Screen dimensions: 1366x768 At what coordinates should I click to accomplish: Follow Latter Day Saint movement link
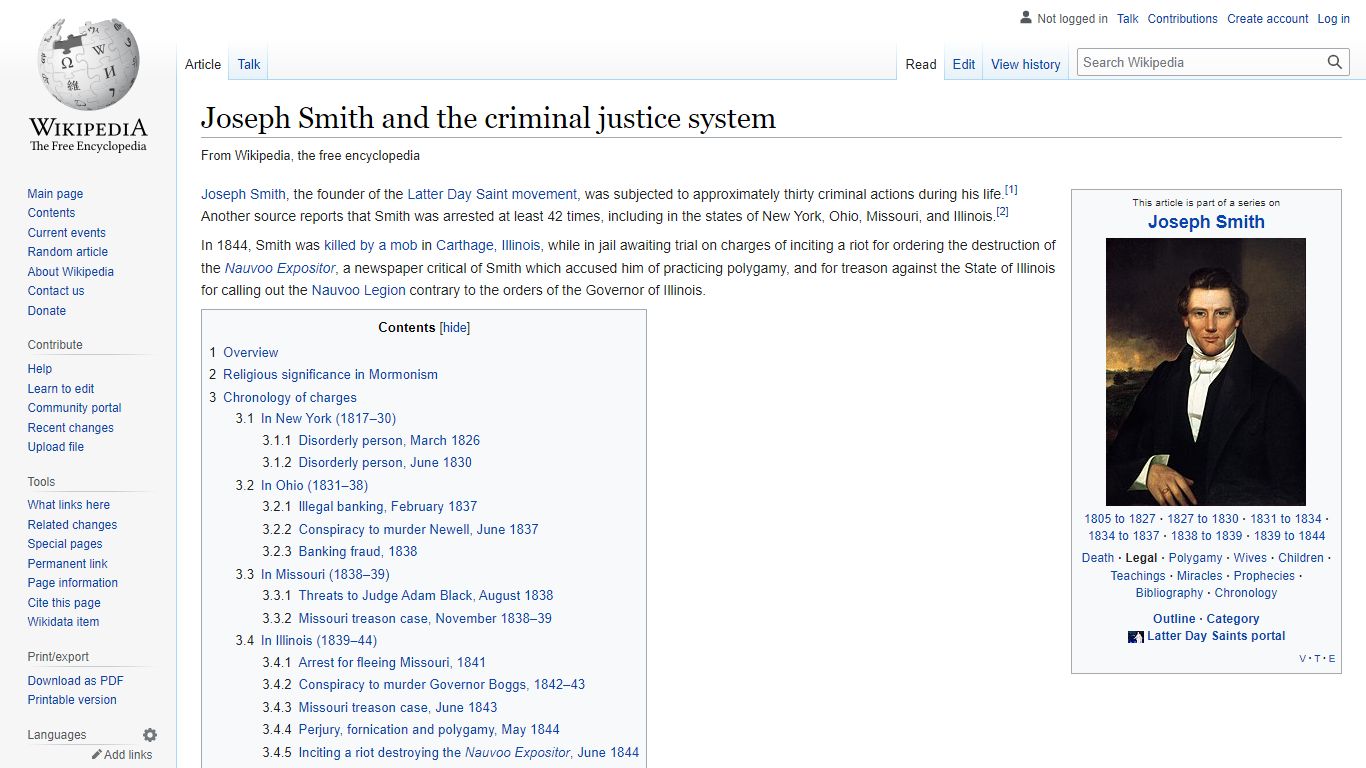coord(492,194)
